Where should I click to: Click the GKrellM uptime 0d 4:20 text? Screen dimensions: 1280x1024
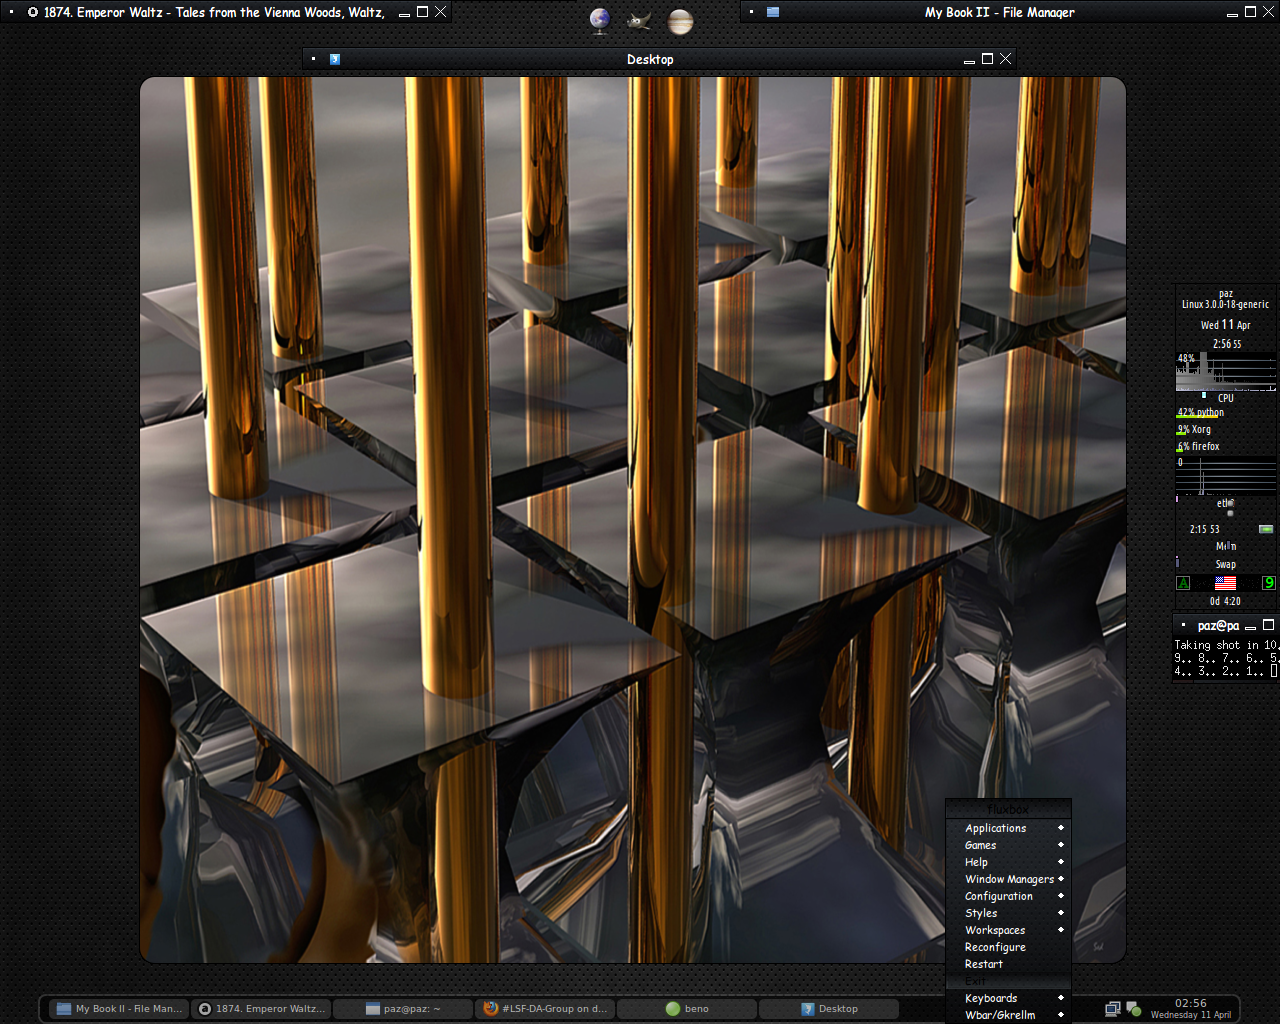click(1225, 601)
